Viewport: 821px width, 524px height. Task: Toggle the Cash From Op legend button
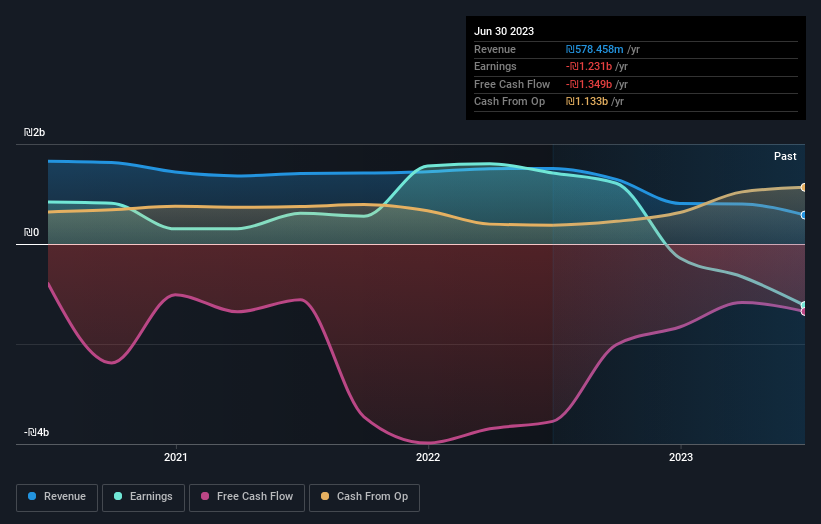tap(364, 497)
